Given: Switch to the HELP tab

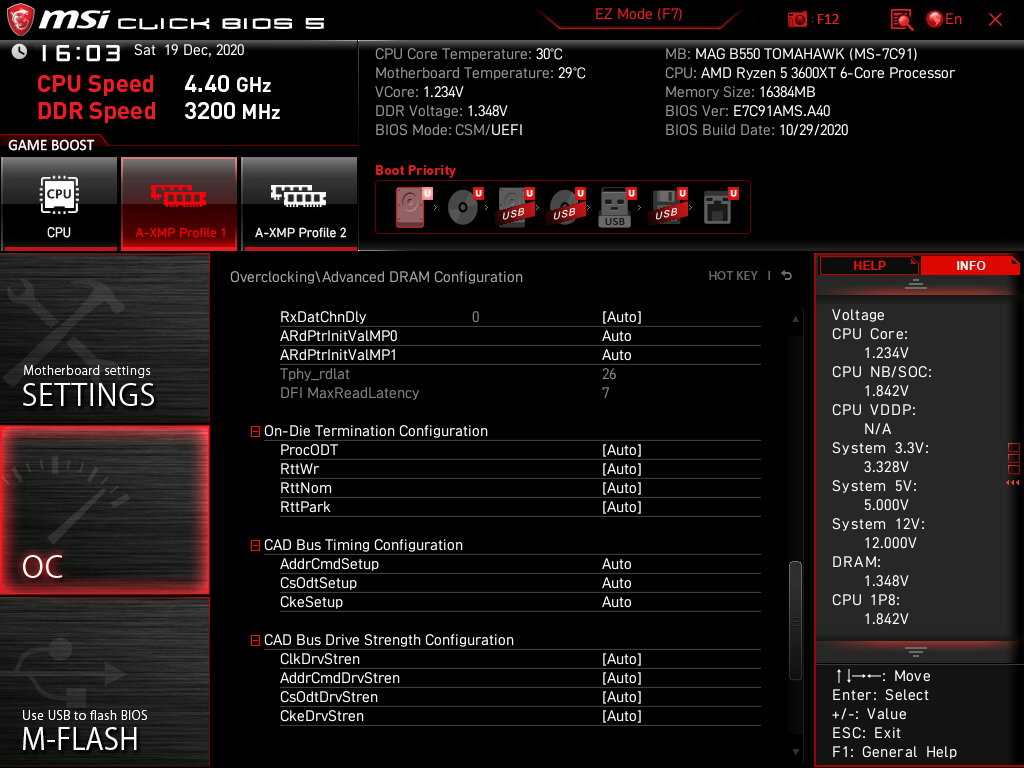Looking at the screenshot, I should coord(869,265).
